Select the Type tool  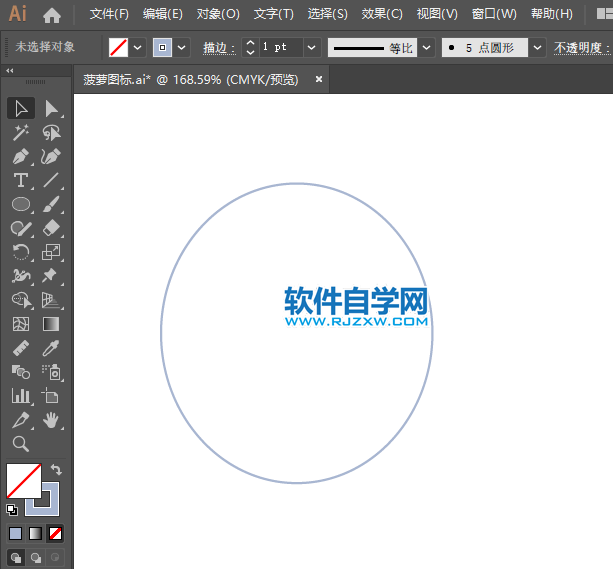point(21,180)
